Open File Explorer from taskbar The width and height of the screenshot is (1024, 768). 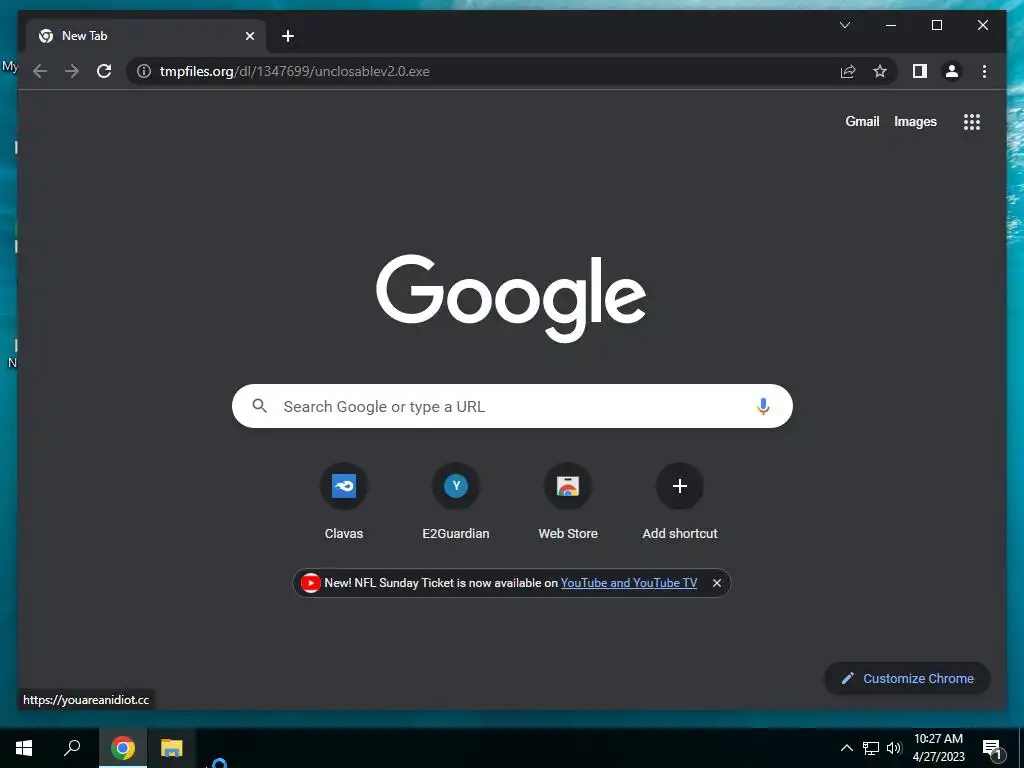[172, 748]
